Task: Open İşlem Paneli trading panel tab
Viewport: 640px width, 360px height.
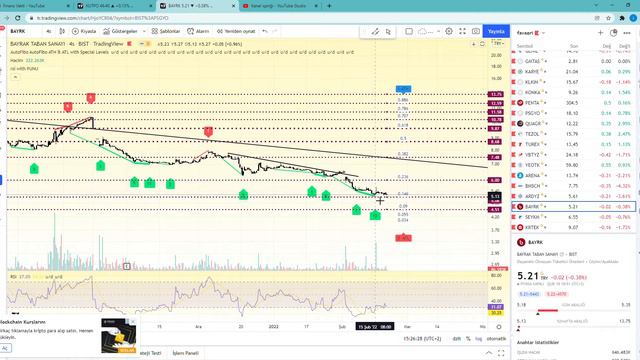Action: pyautogui.click(x=186, y=353)
